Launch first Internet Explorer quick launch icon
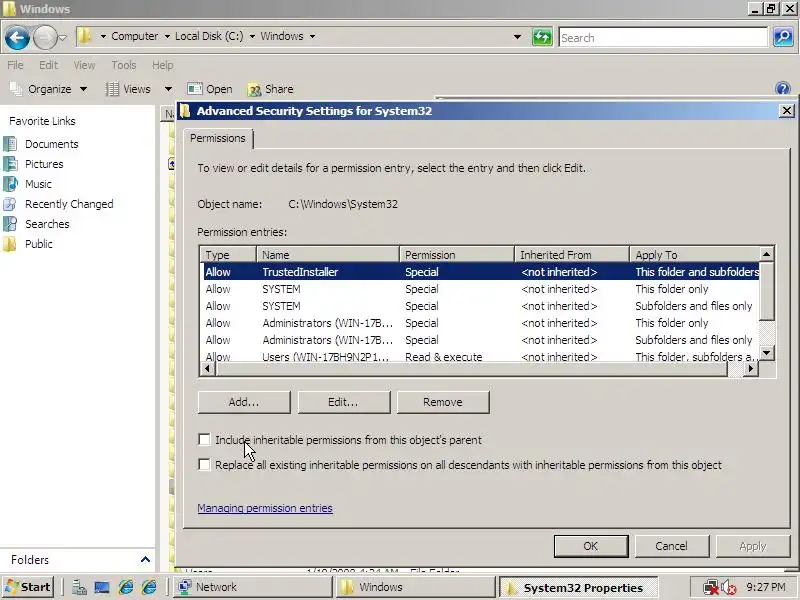The width and height of the screenshot is (800, 600). pos(126,588)
